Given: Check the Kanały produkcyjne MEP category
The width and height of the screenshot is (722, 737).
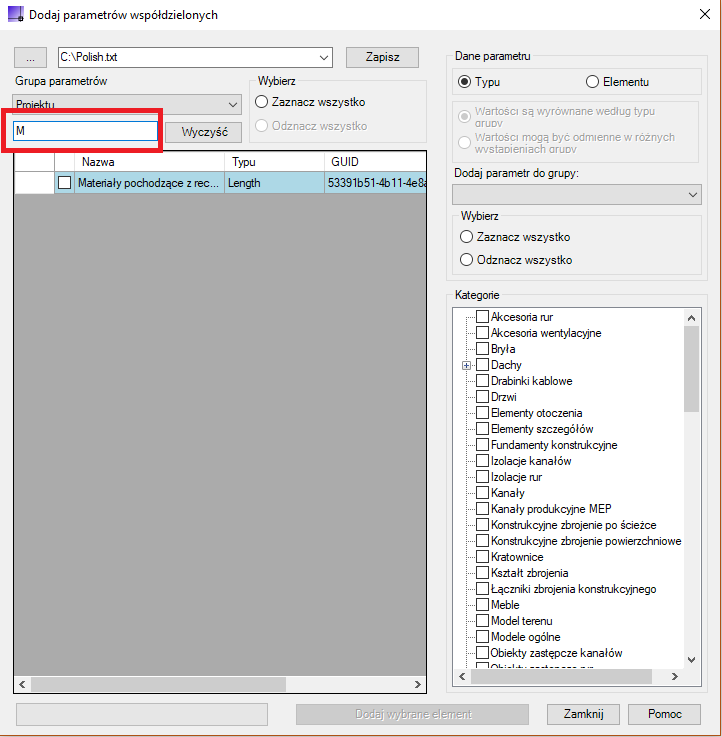Looking at the screenshot, I should coord(482,508).
